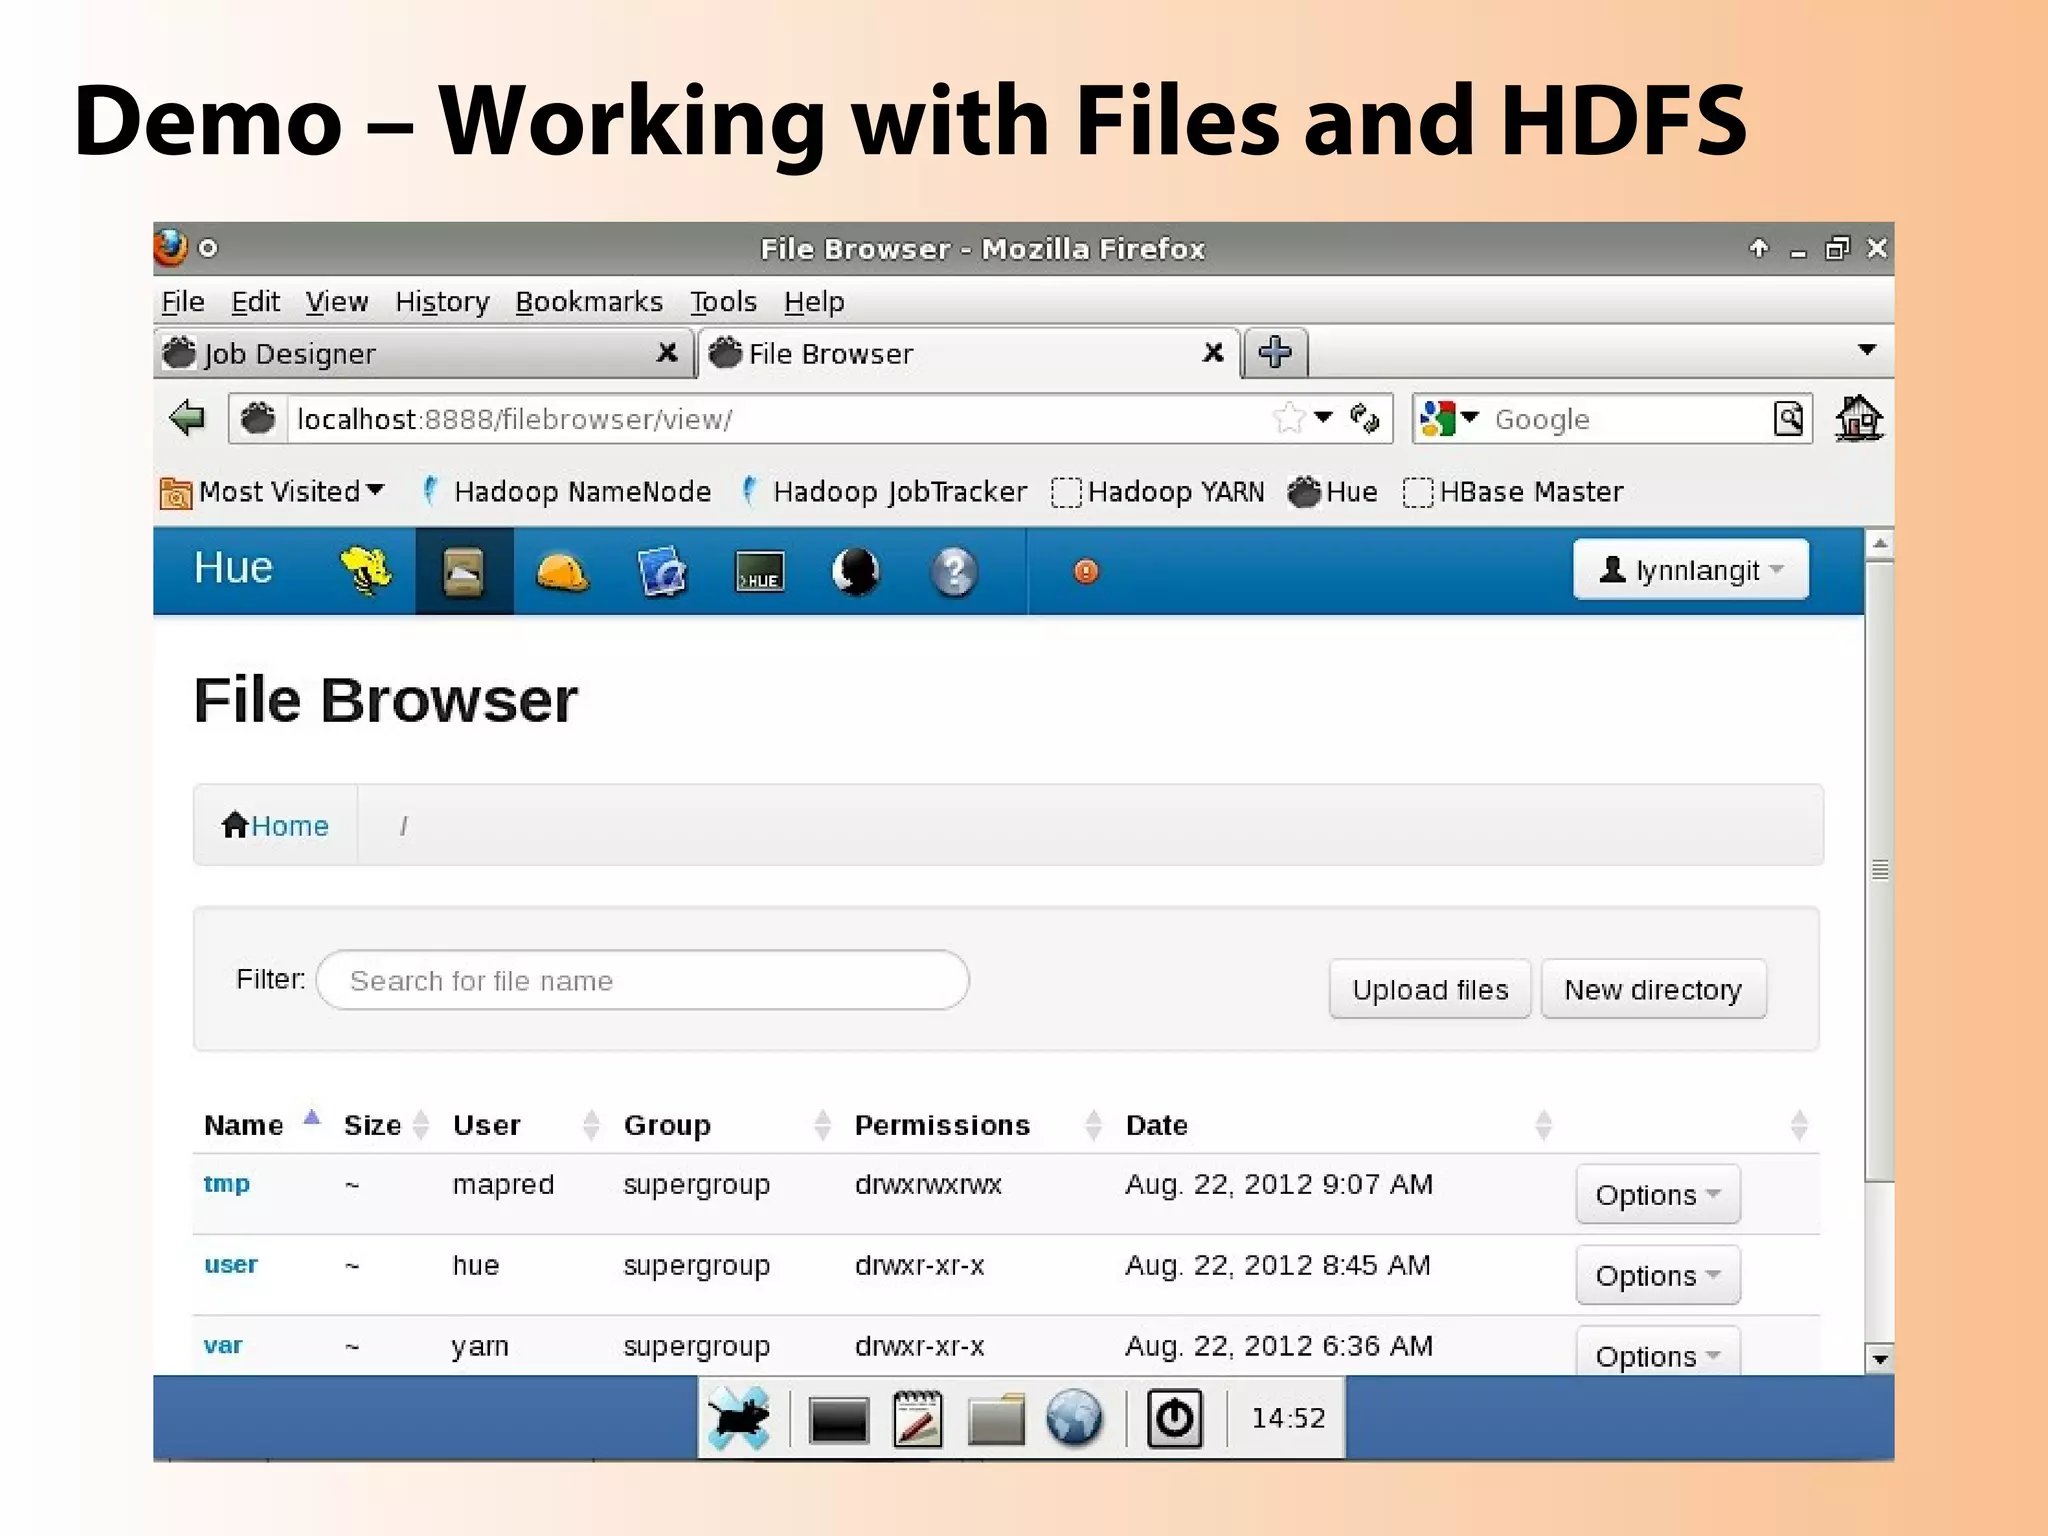The width and height of the screenshot is (2048, 1536).
Task: Open the File menu
Action: tap(183, 301)
